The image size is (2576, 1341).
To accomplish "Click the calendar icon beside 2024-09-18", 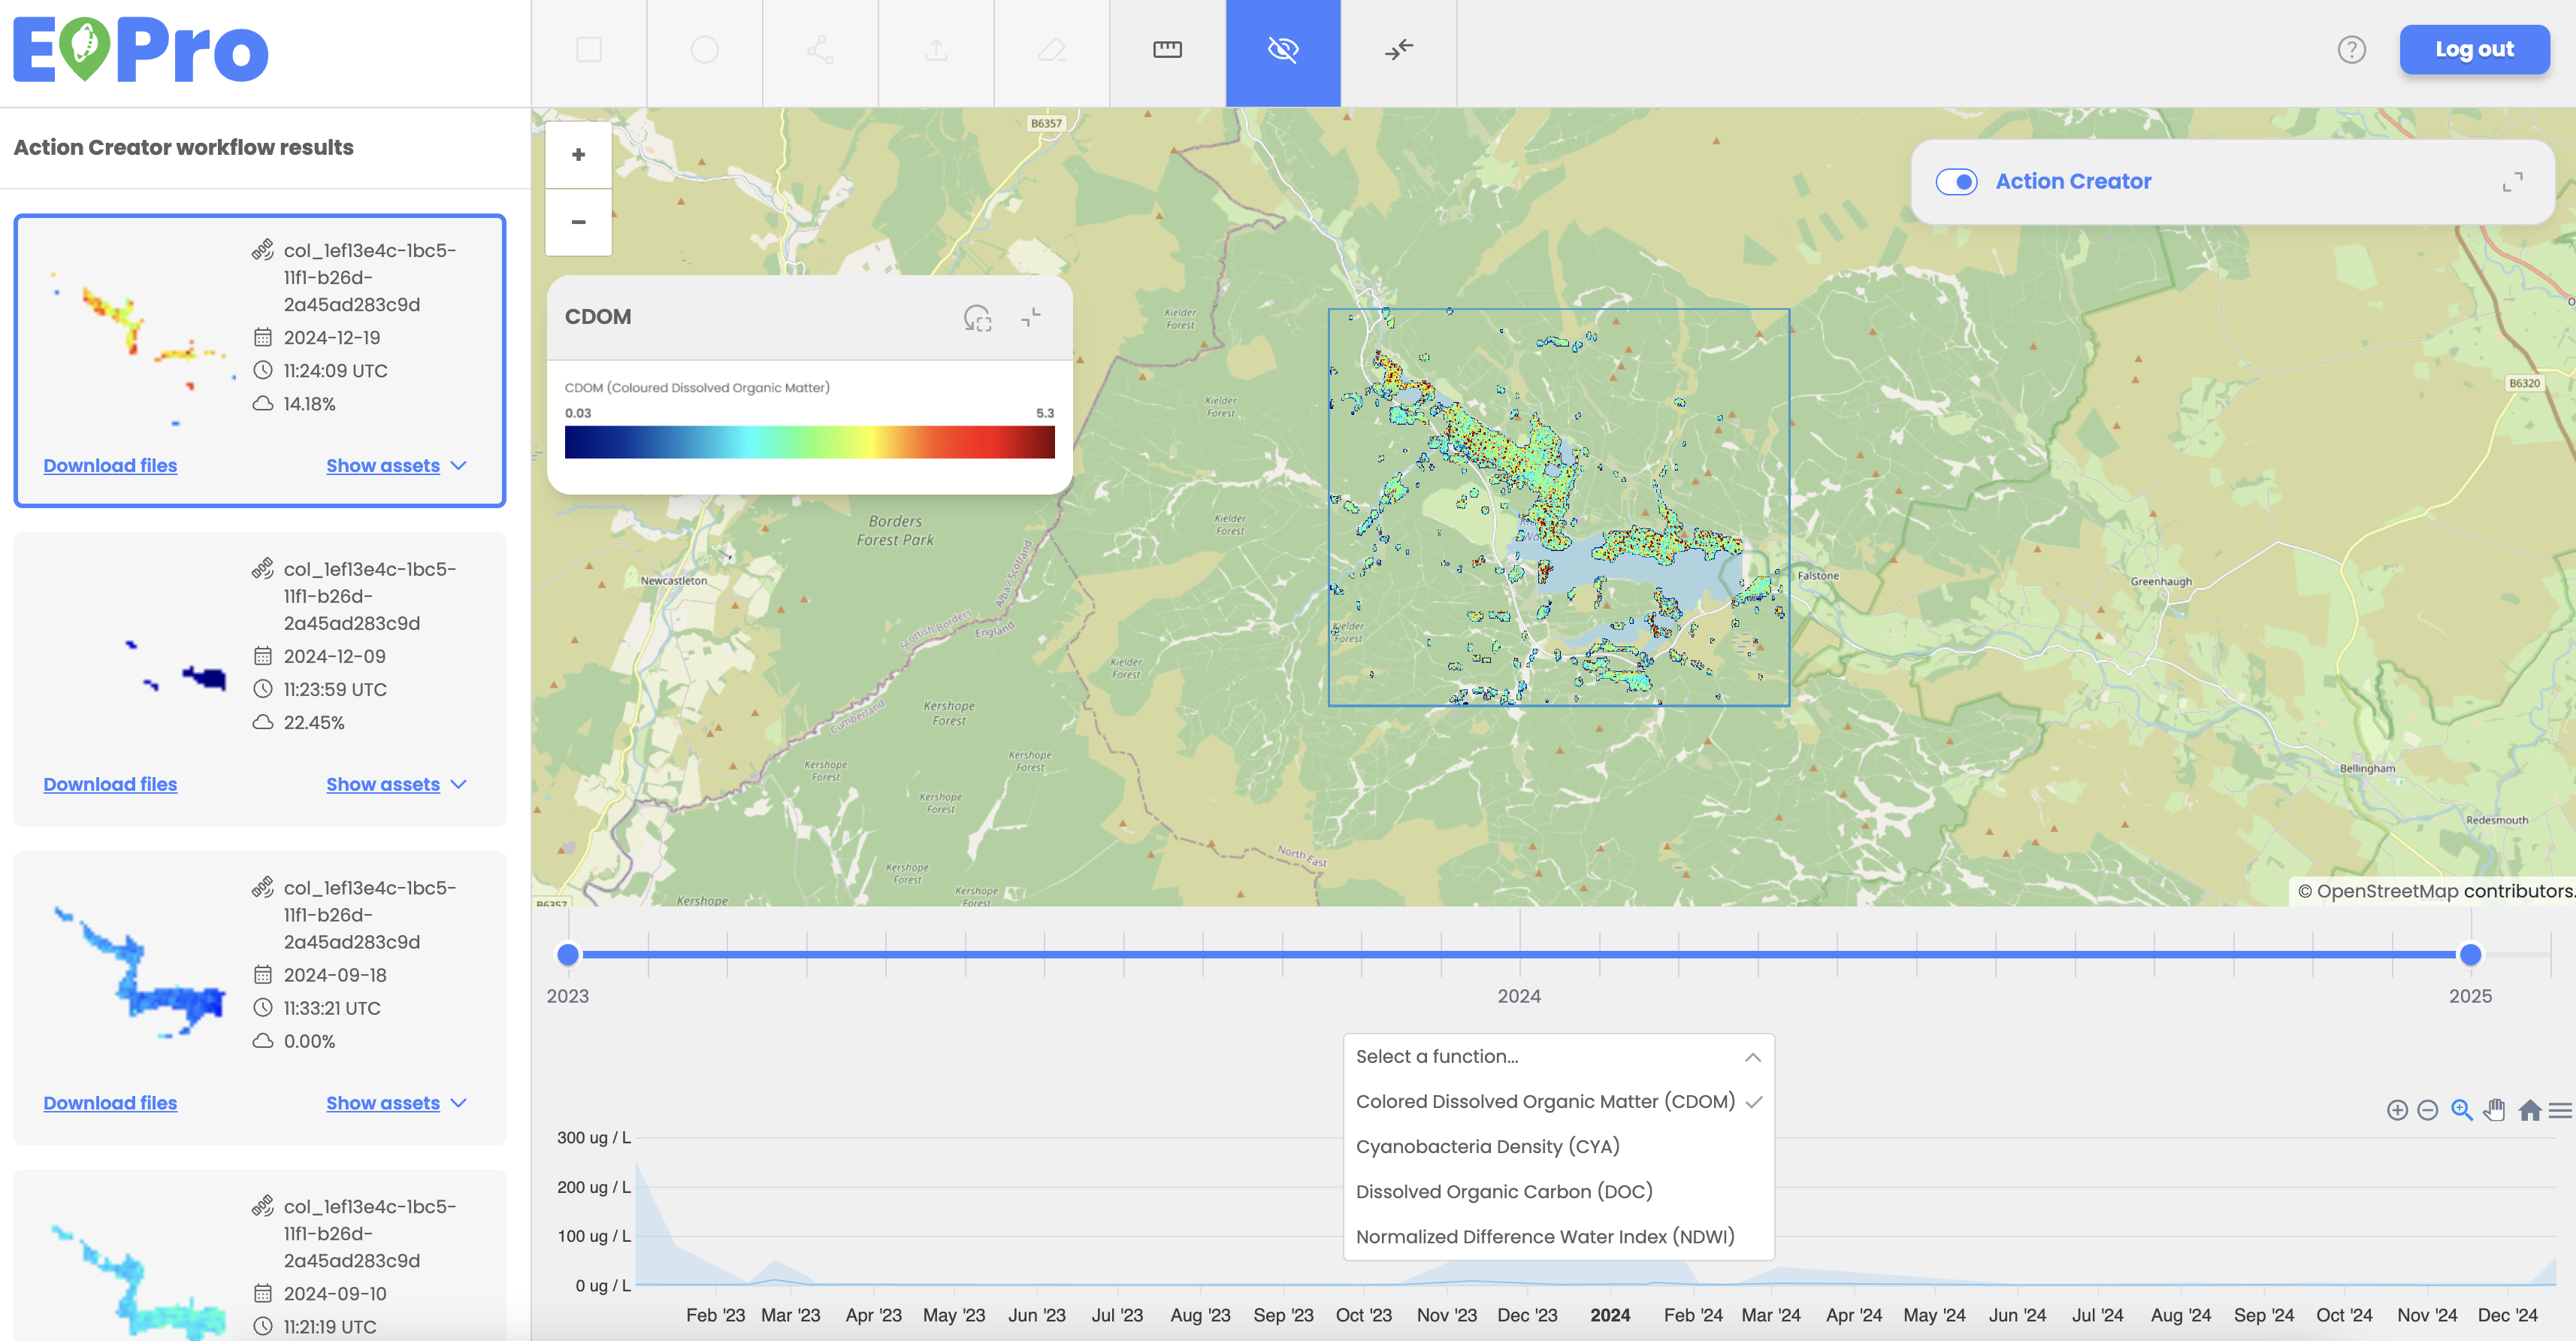I will 263,975.
